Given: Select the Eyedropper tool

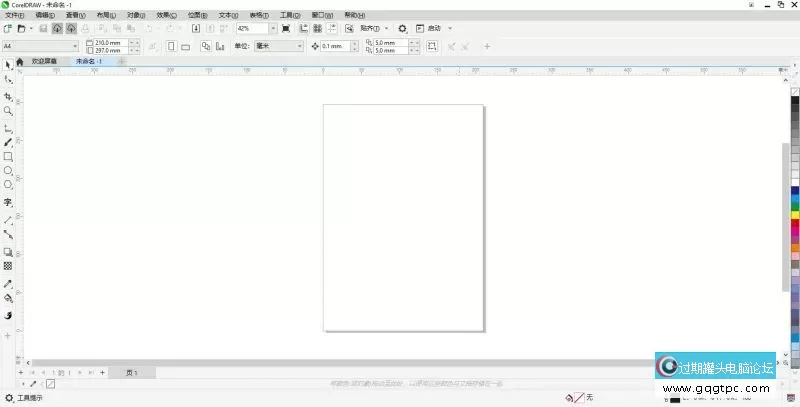Looking at the screenshot, I should [8, 284].
